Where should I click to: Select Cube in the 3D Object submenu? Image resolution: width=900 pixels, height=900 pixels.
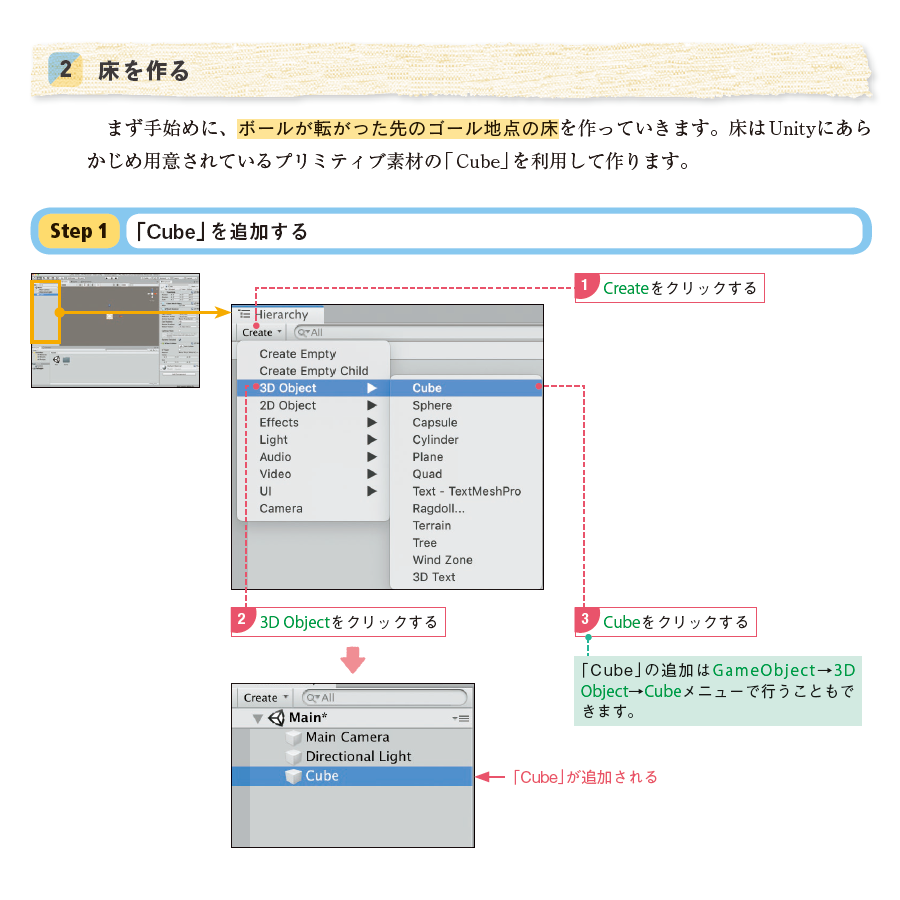coord(466,388)
